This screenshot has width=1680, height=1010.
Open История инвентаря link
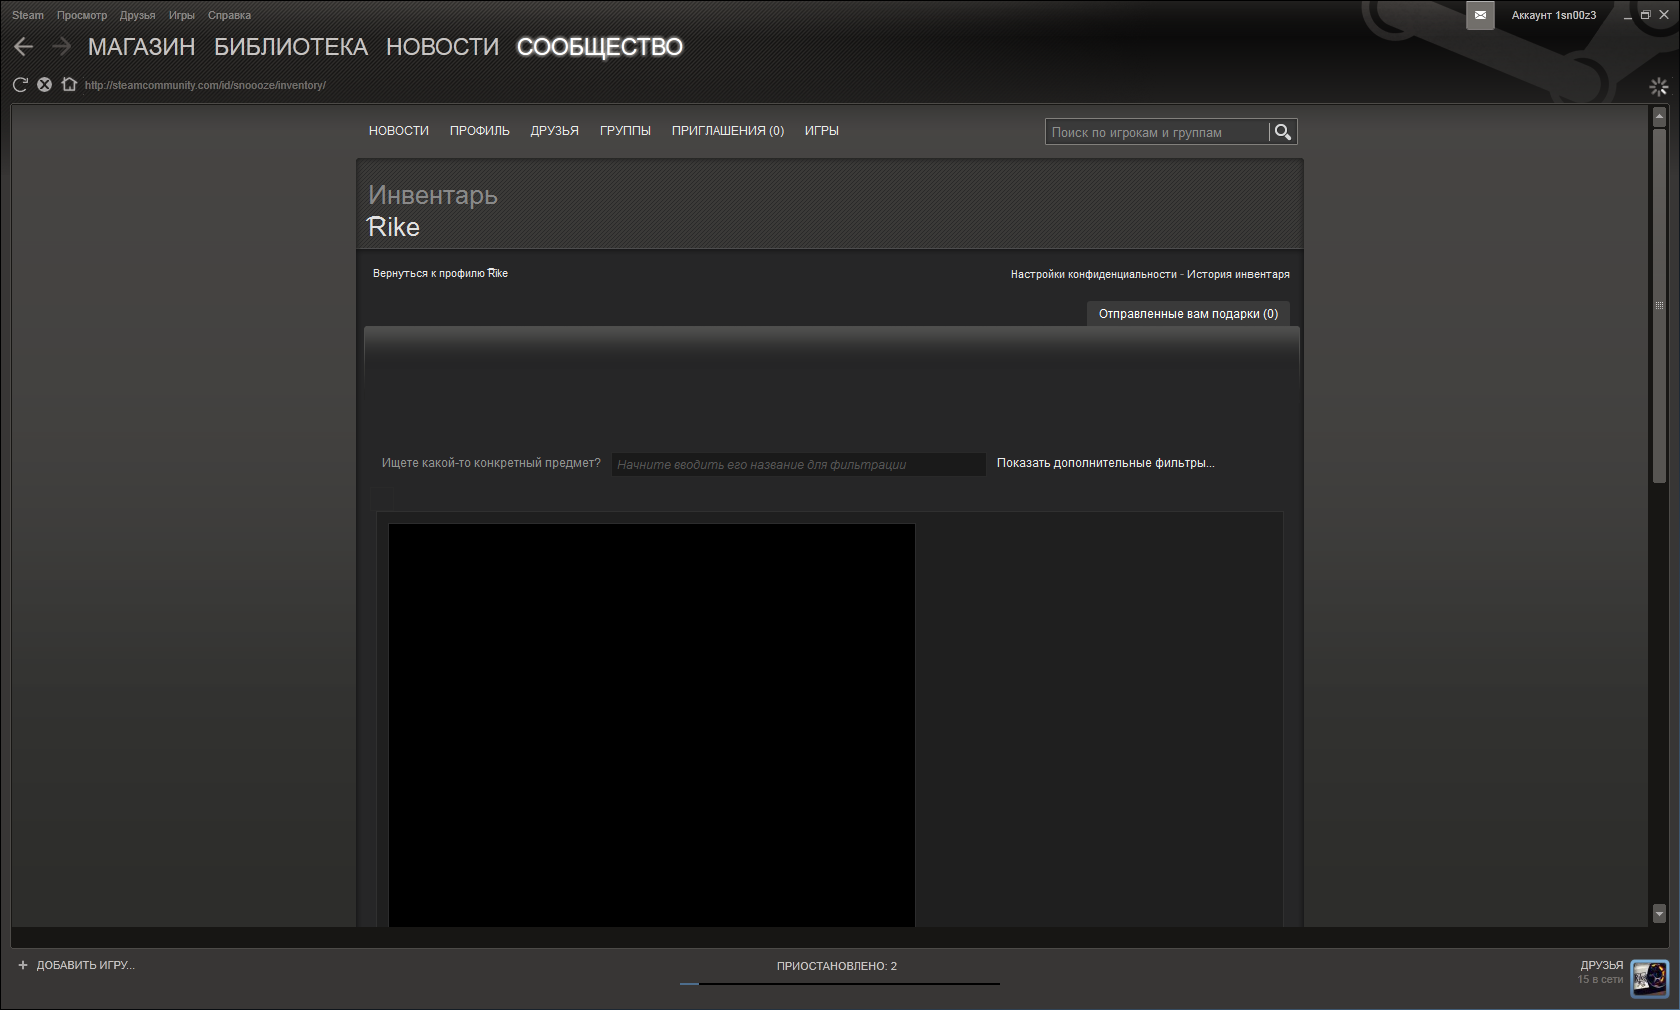click(x=1238, y=274)
